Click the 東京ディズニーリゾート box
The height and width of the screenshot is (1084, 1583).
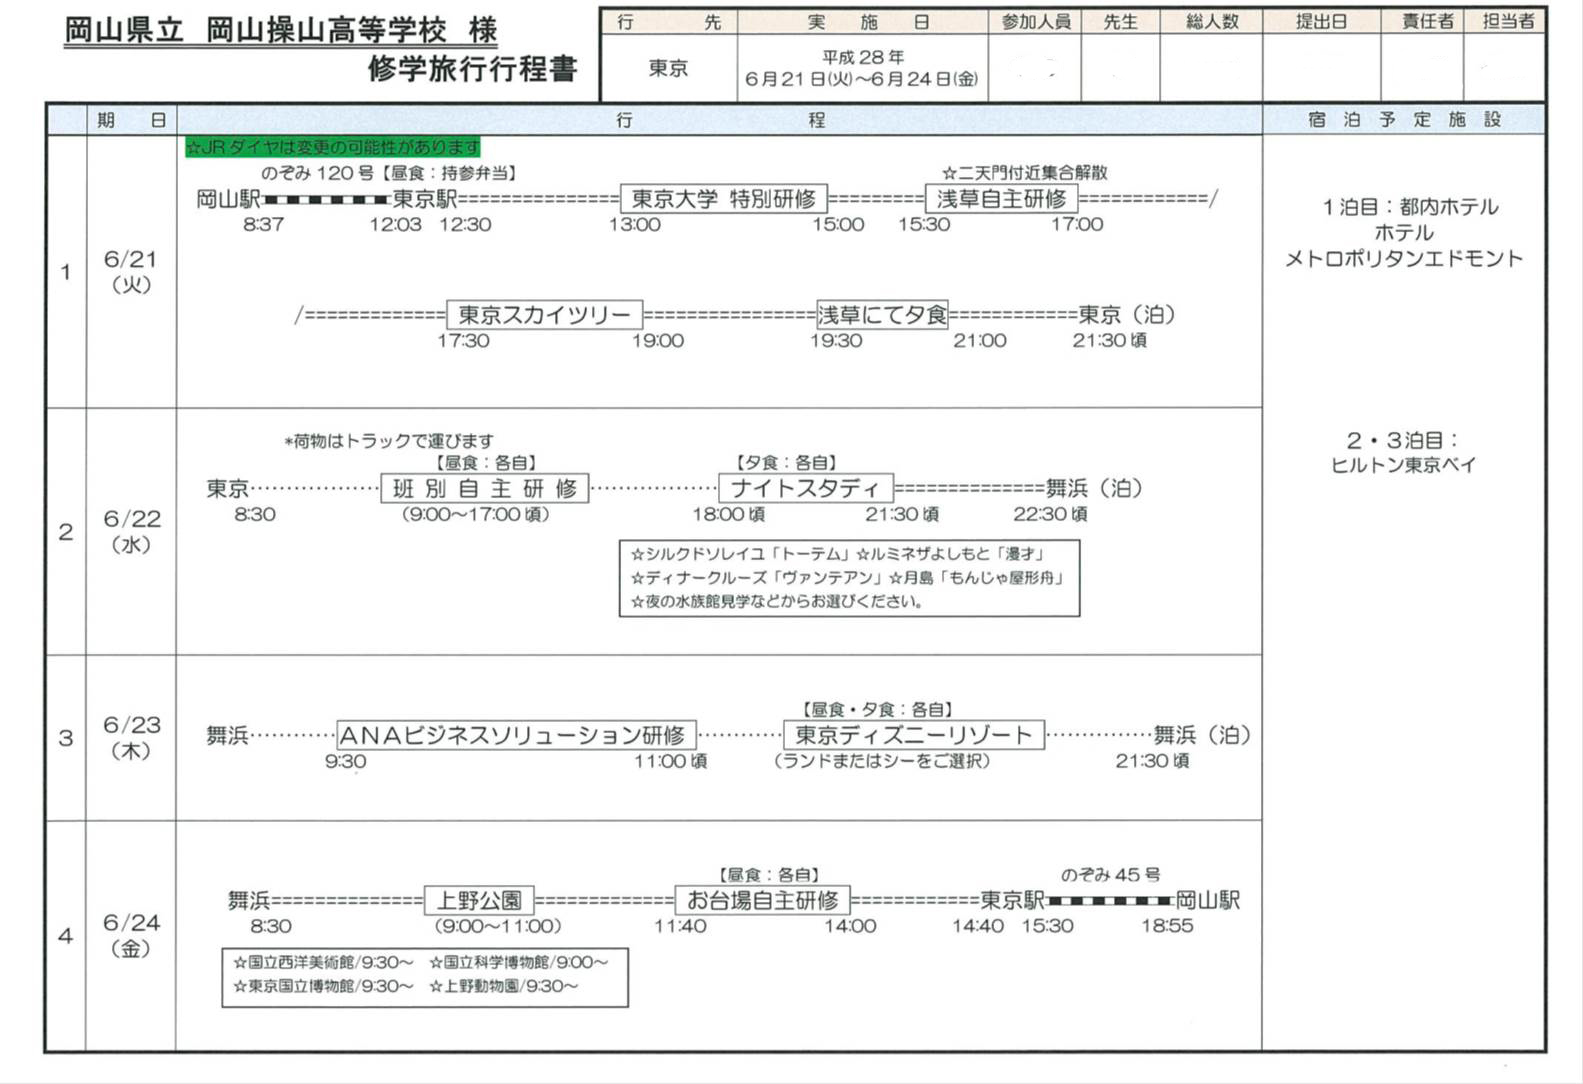click(914, 735)
